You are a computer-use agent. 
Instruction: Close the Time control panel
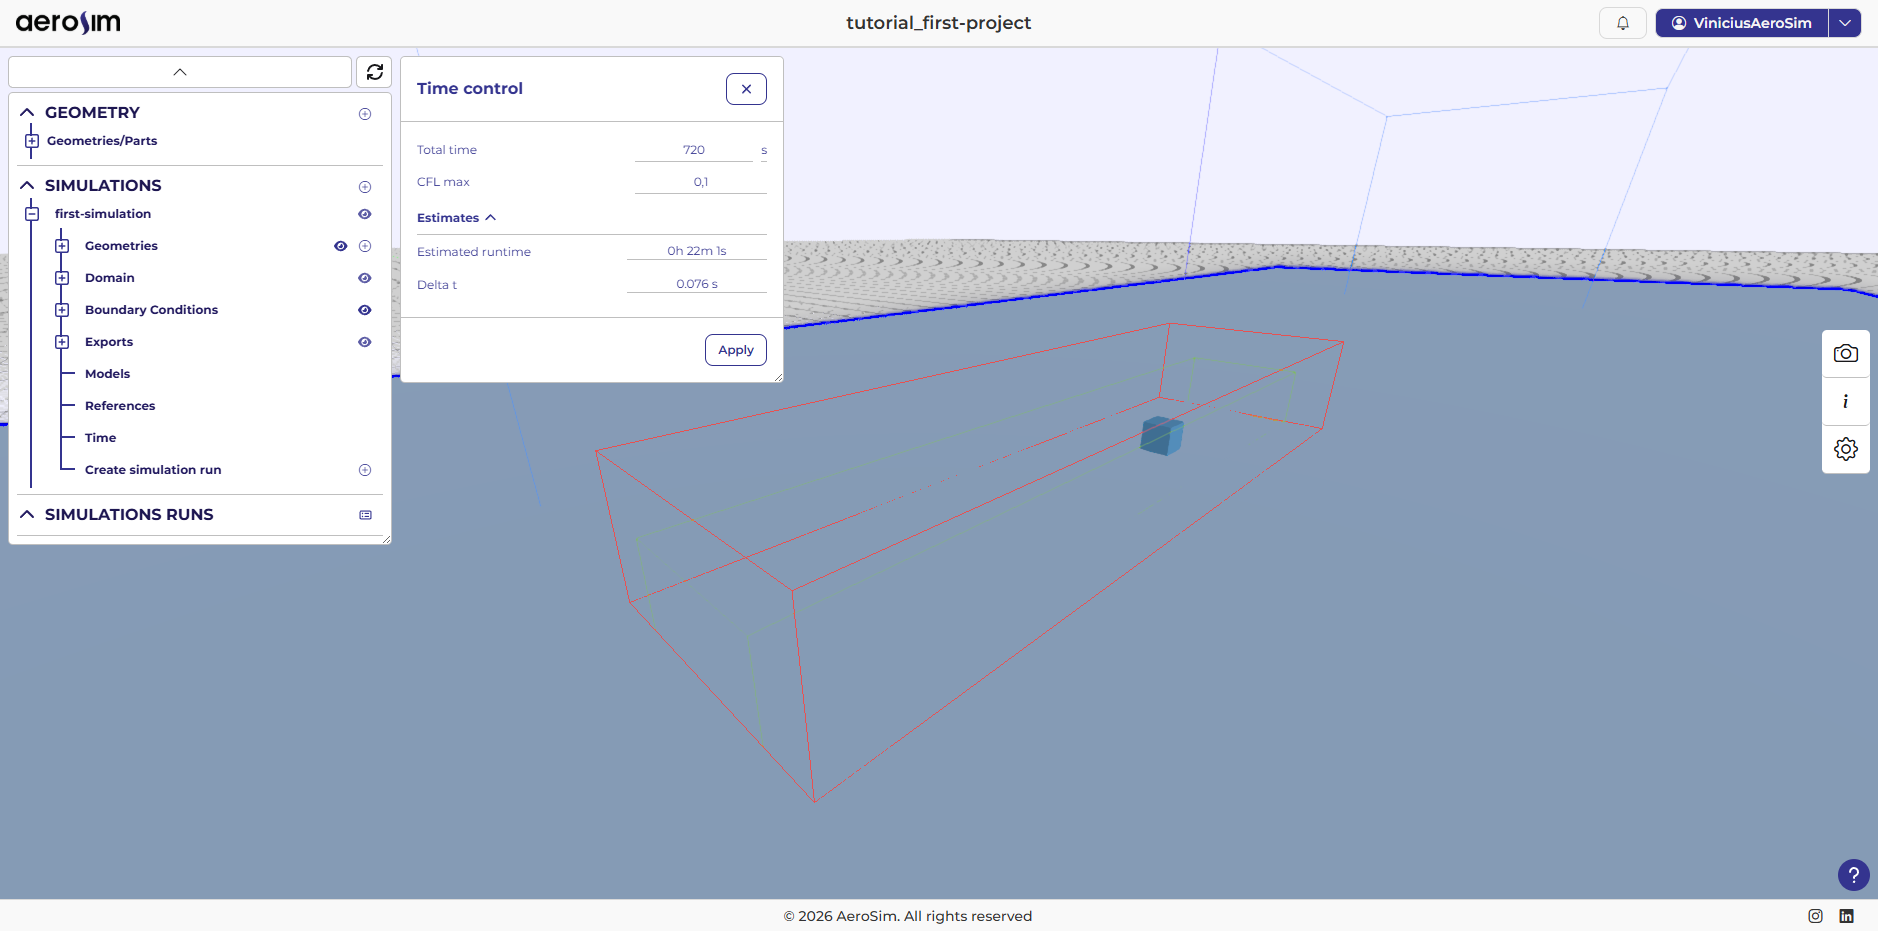[746, 89]
